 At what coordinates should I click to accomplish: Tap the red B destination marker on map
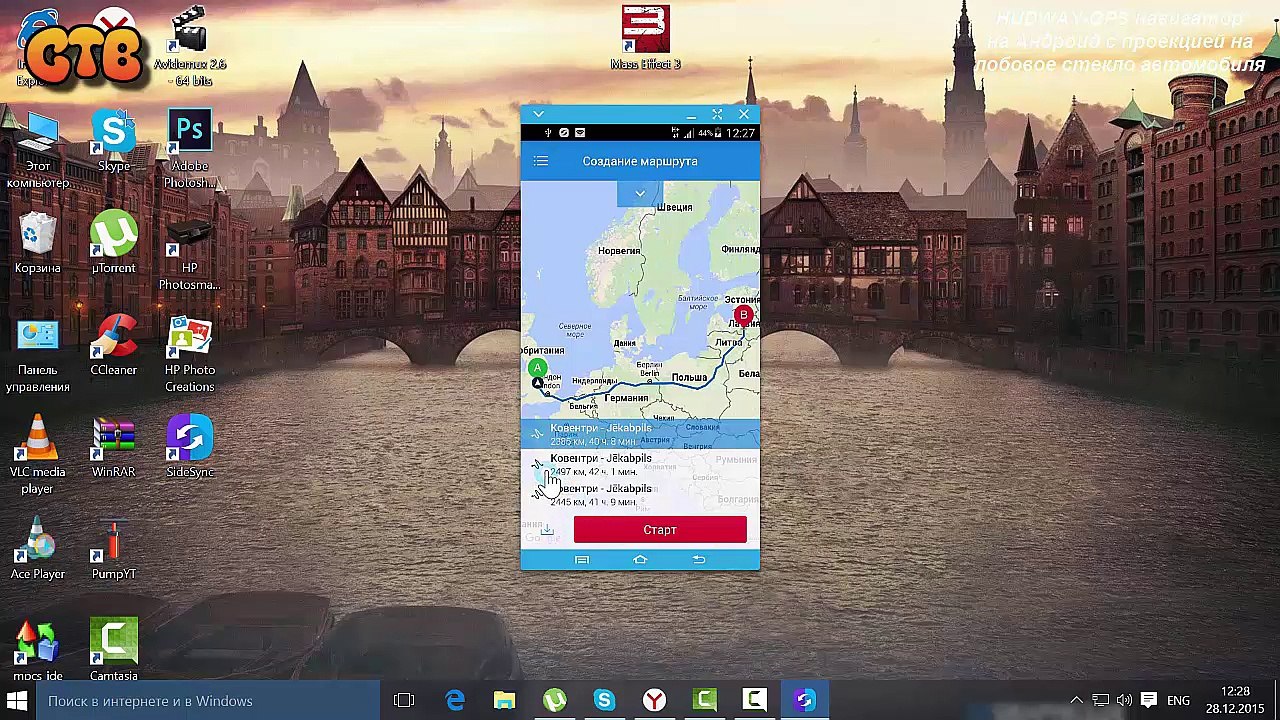(743, 316)
